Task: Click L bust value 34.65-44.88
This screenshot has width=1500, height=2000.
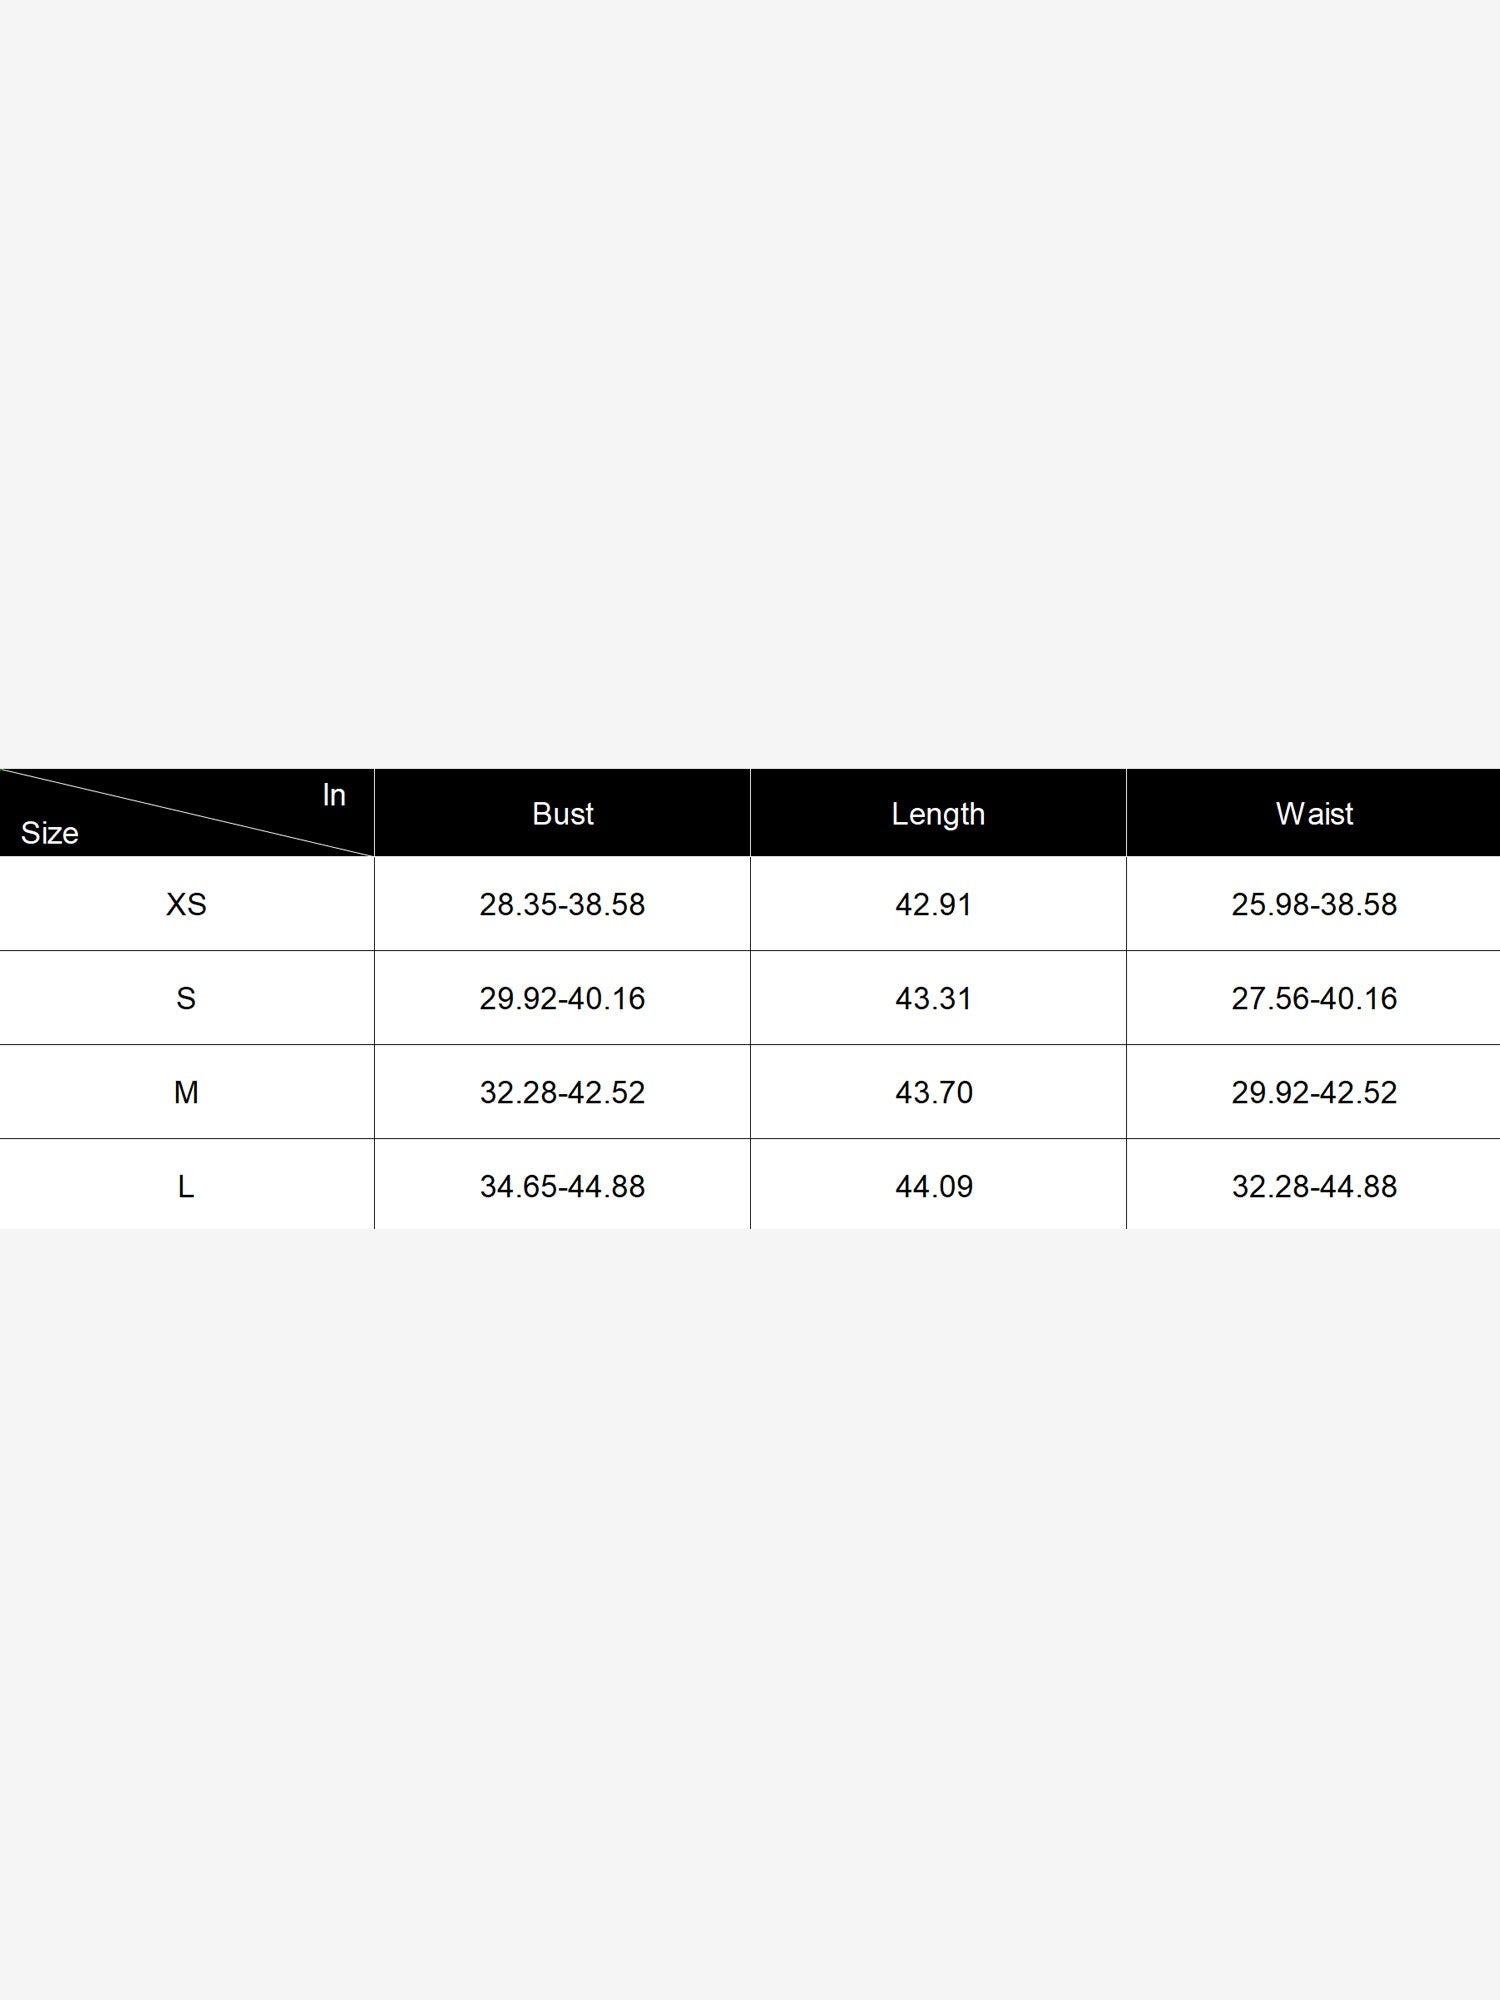Action: coord(562,1186)
